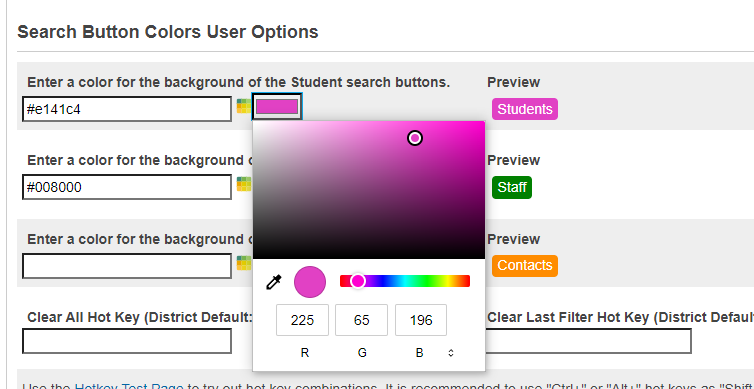The height and width of the screenshot is (389, 754).
Task: Open color grid icon beside #008000 field
Action: pyautogui.click(x=244, y=184)
